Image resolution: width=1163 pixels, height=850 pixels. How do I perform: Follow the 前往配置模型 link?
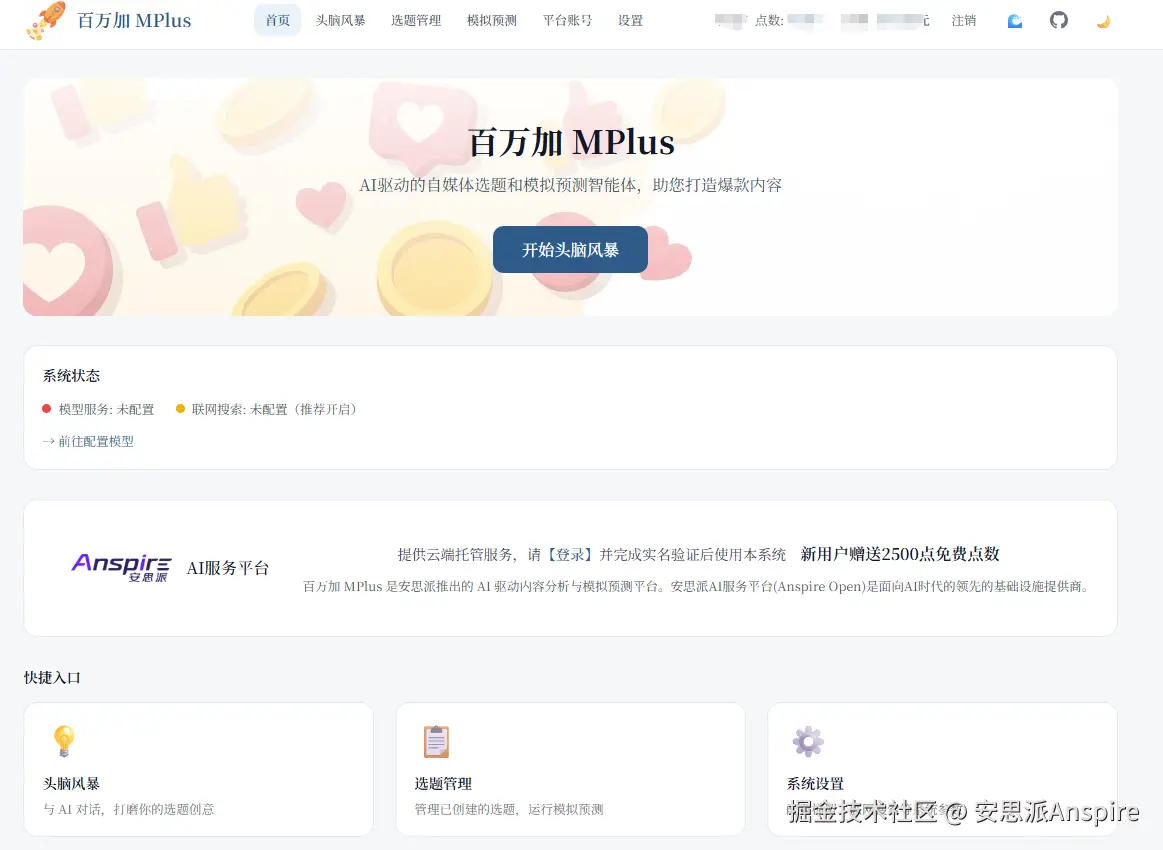(88, 441)
